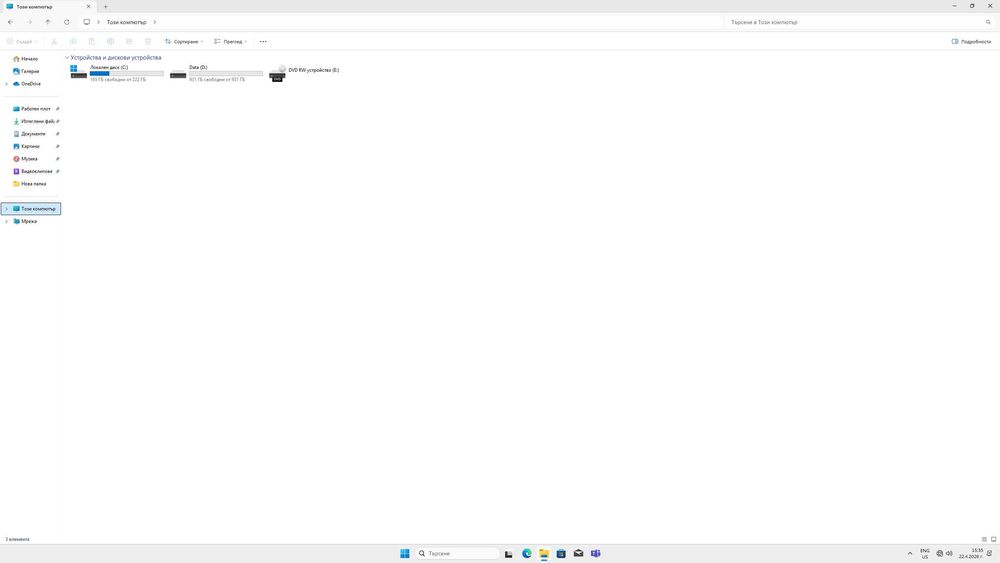
Task: Open the Нова папка folder in sidebar
Action: (34, 184)
